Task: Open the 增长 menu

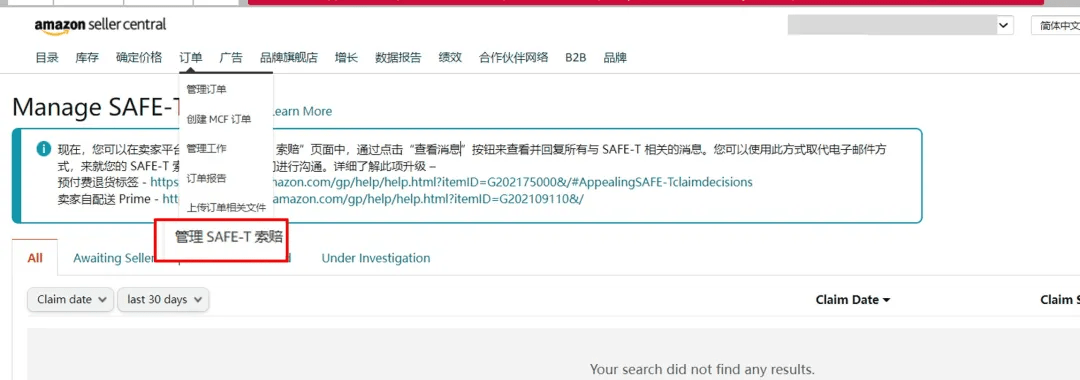Action: [346, 58]
